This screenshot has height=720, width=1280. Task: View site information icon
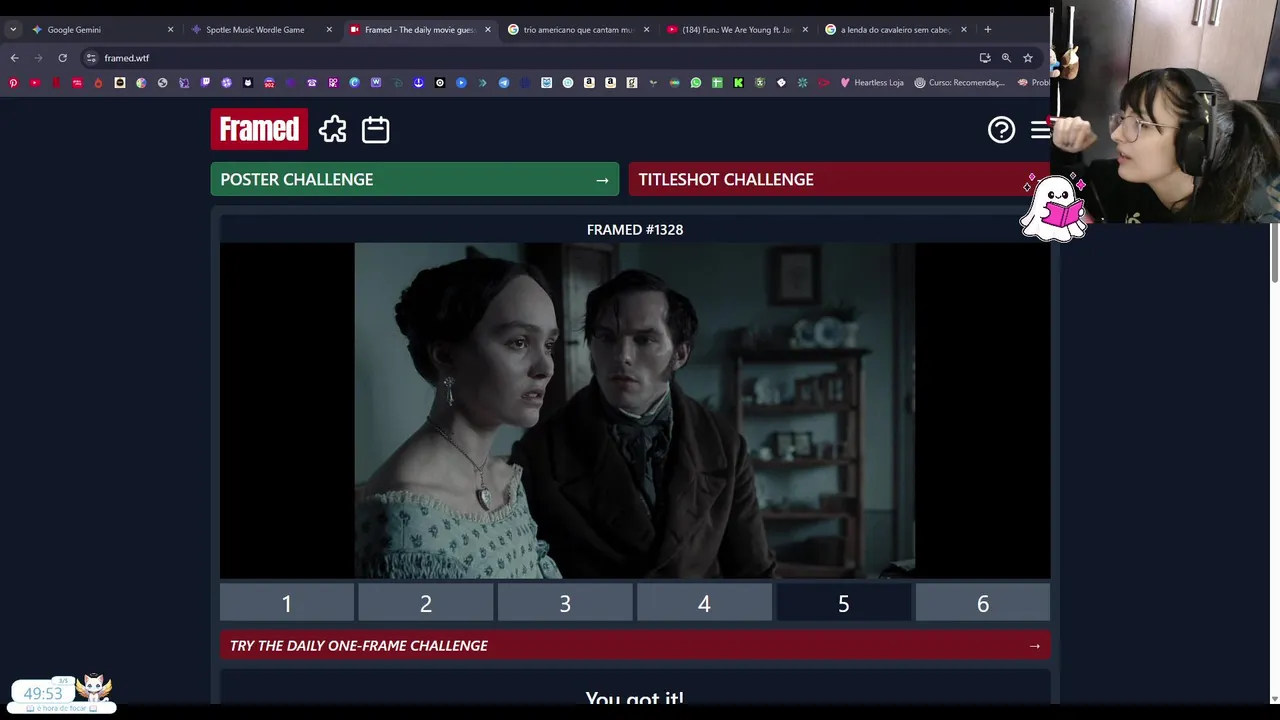pos(91,58)
